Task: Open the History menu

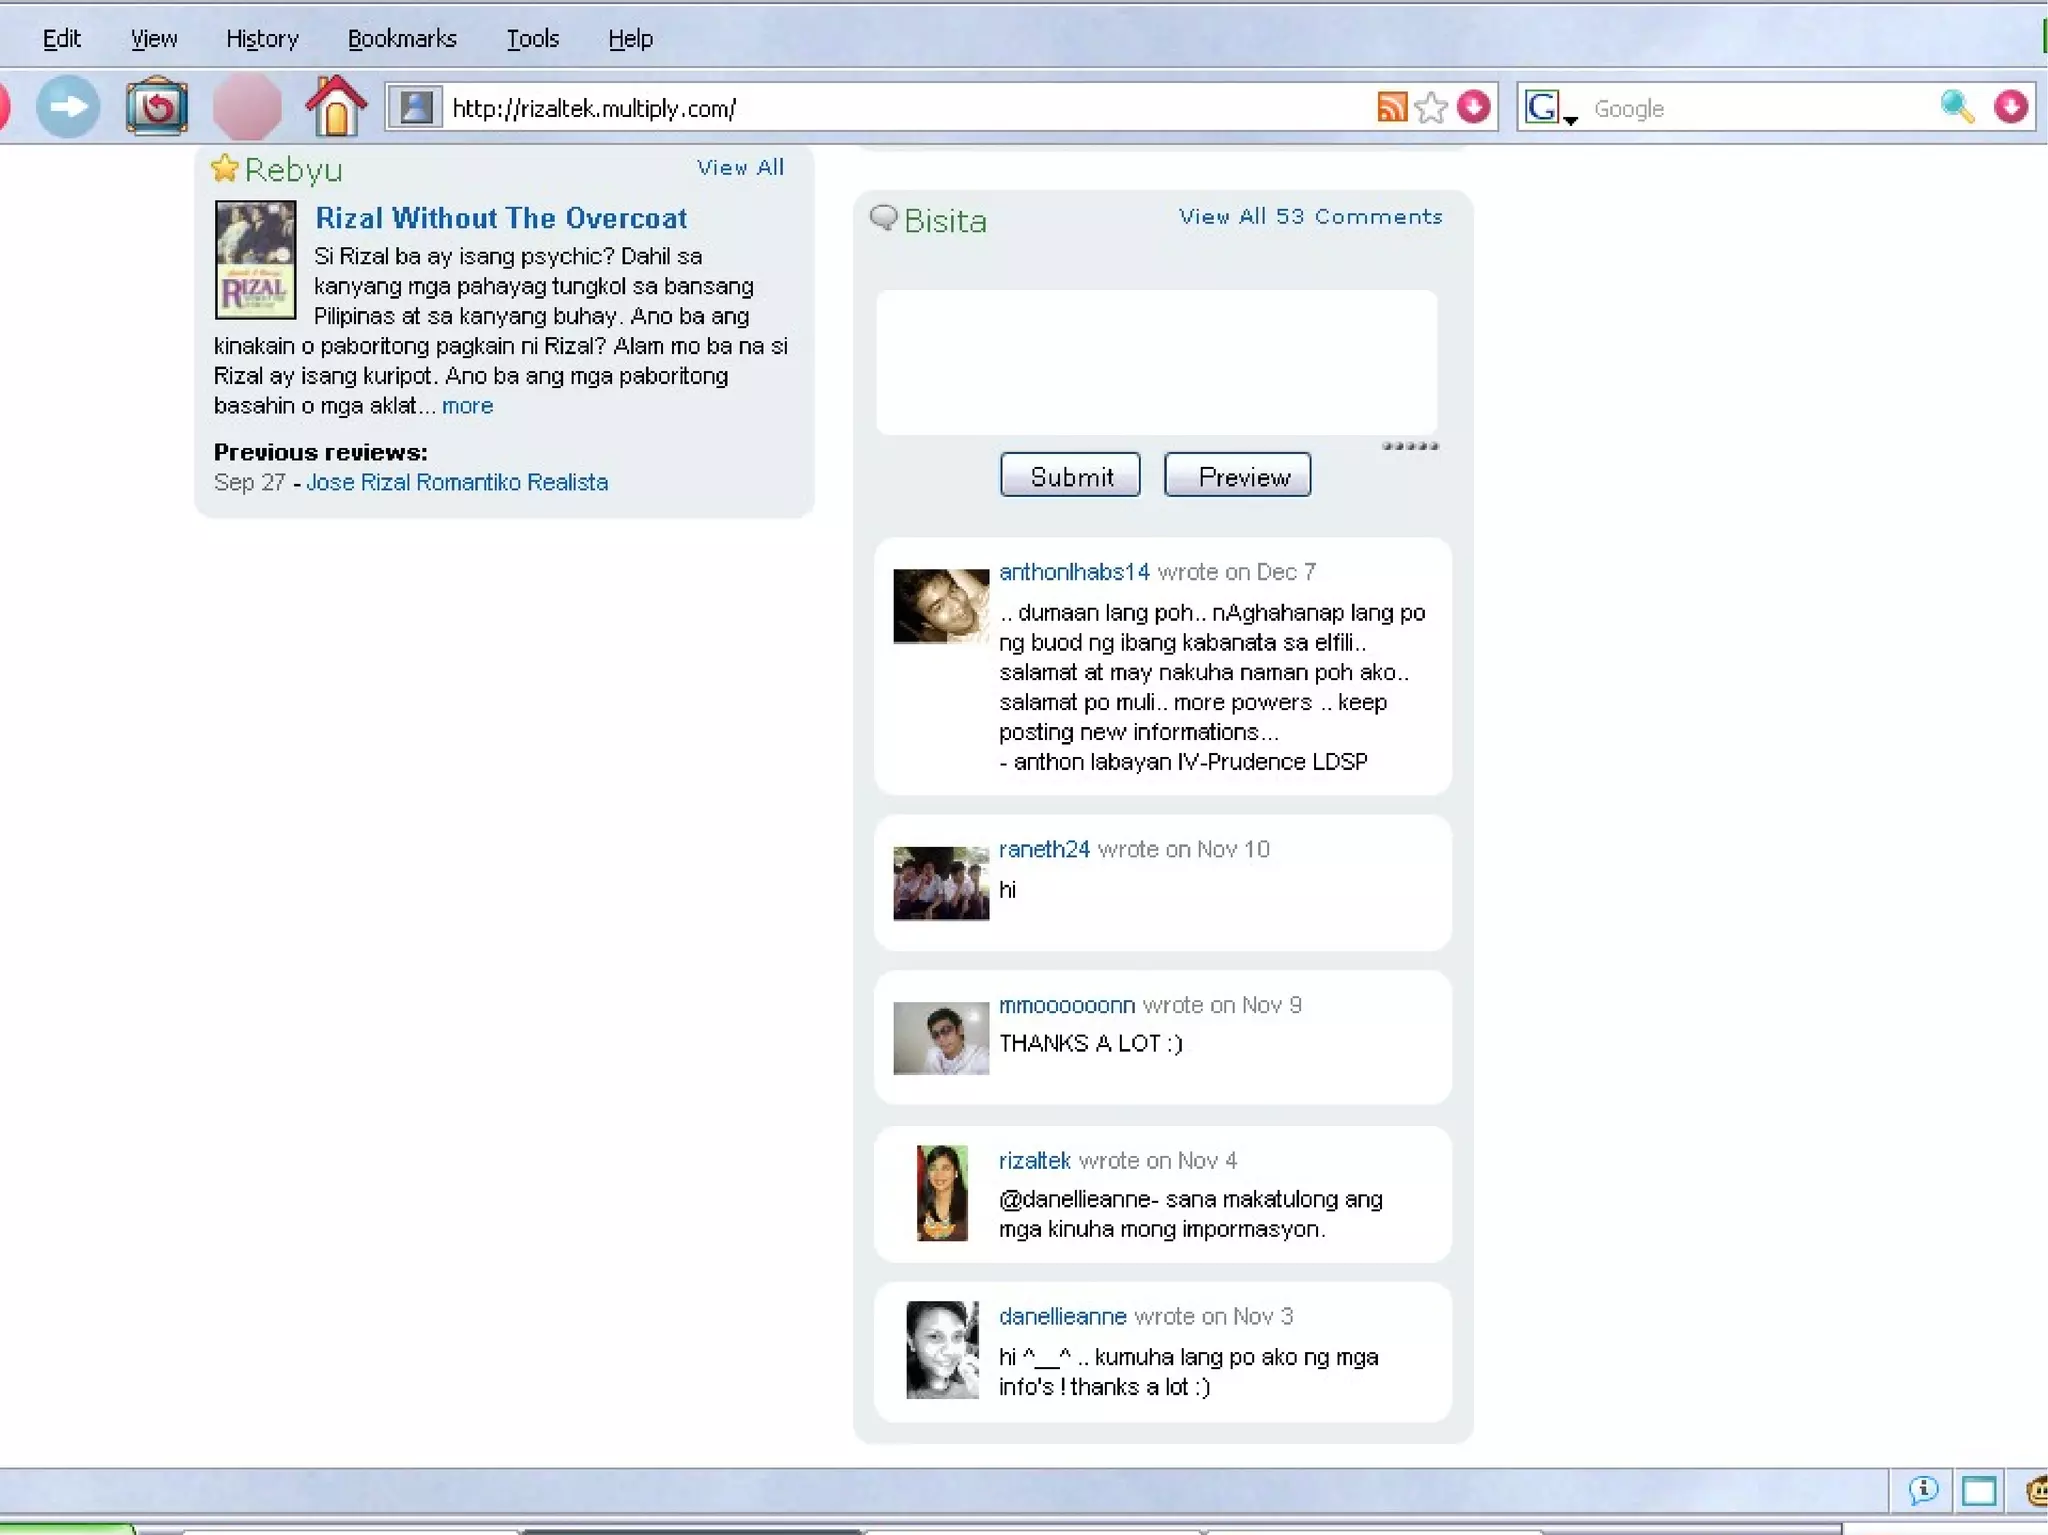Action: [262, 39]
